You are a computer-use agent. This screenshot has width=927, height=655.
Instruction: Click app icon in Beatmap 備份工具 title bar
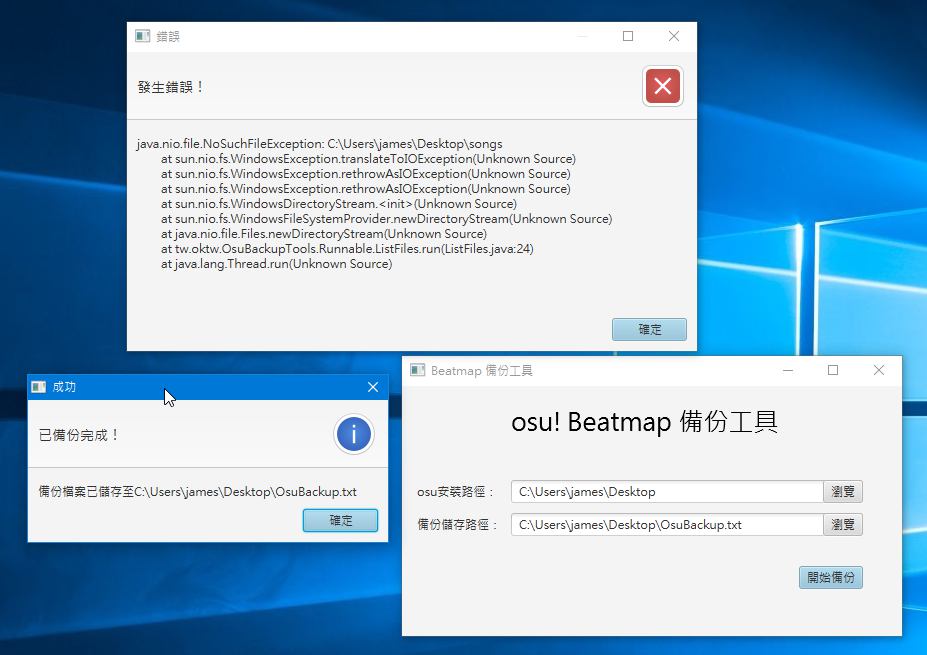coord(417,370)
